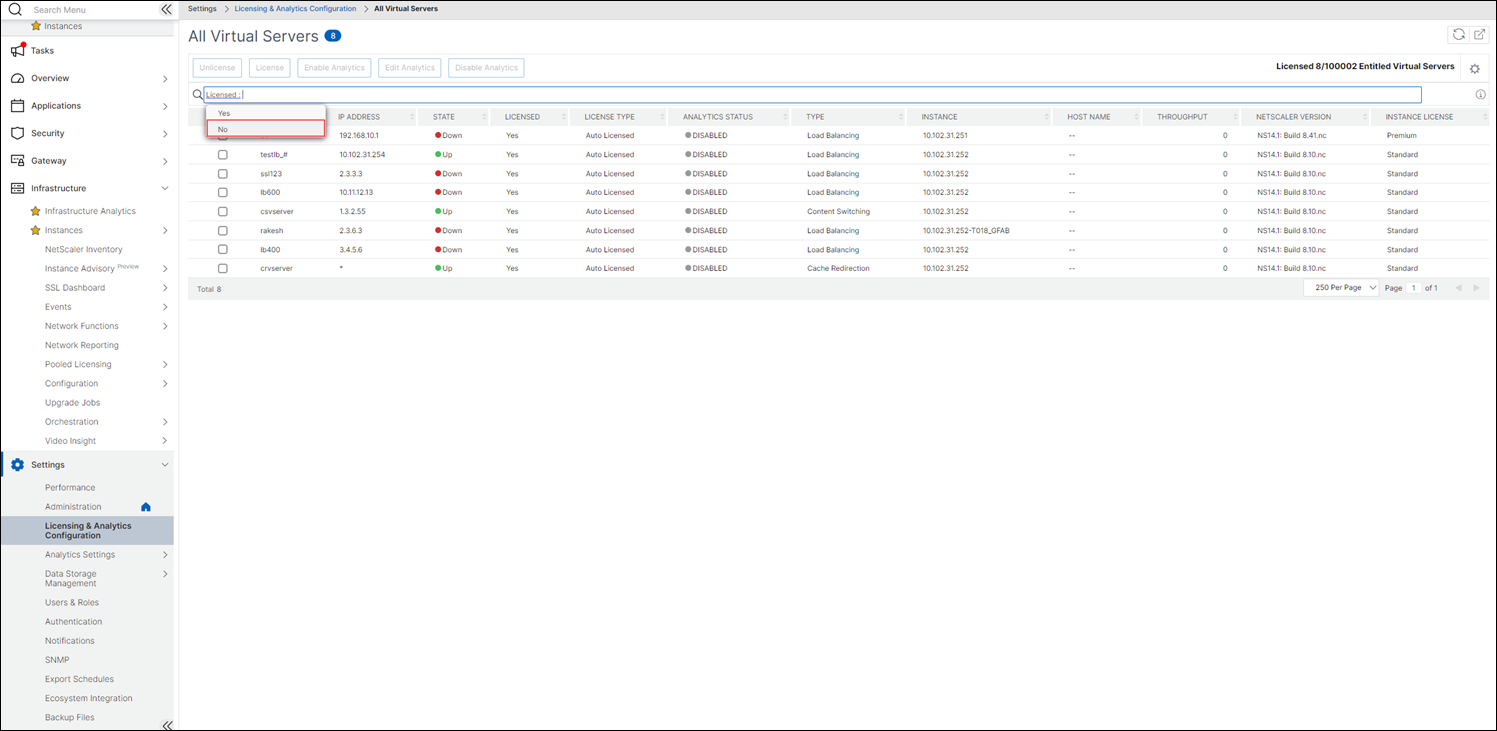
Task: Click the Enable Analytics button
Action: 335,68
